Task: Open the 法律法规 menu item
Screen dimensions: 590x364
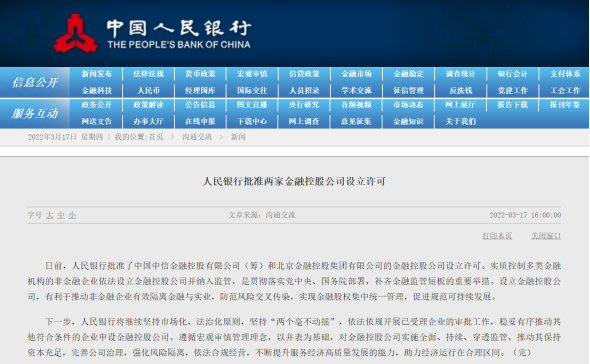Action: [x=149, y=74]
